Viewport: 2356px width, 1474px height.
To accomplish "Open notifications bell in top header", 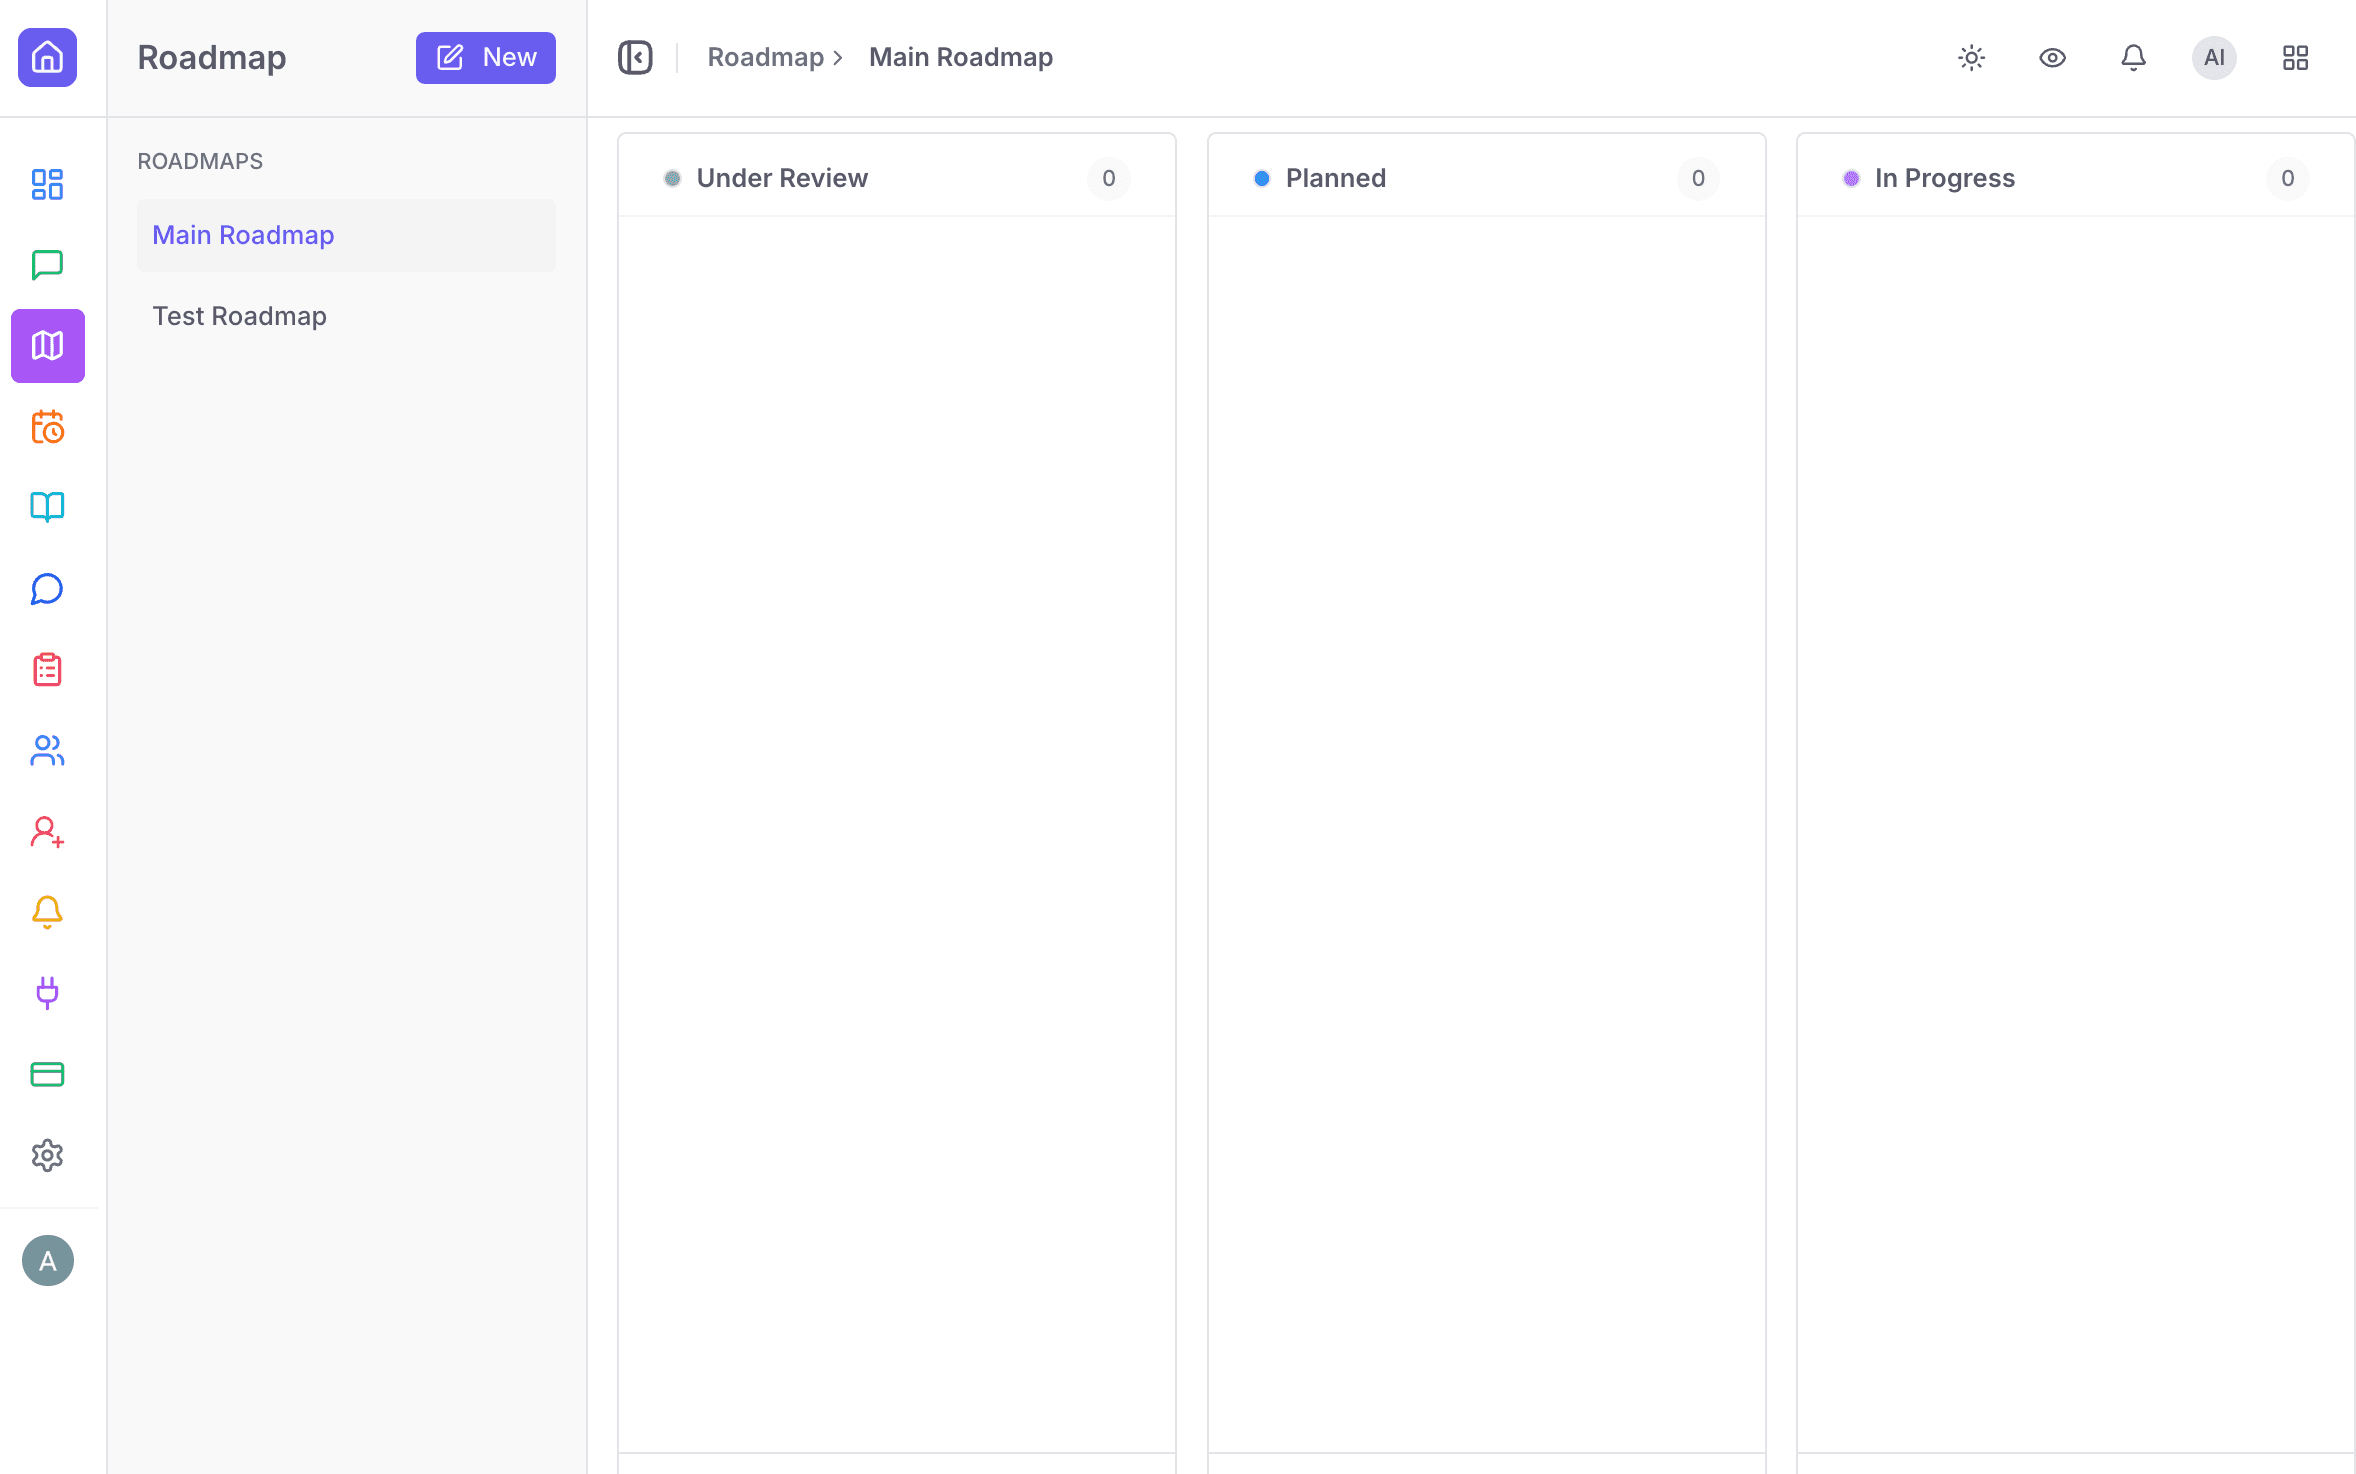I will 2133,57.
